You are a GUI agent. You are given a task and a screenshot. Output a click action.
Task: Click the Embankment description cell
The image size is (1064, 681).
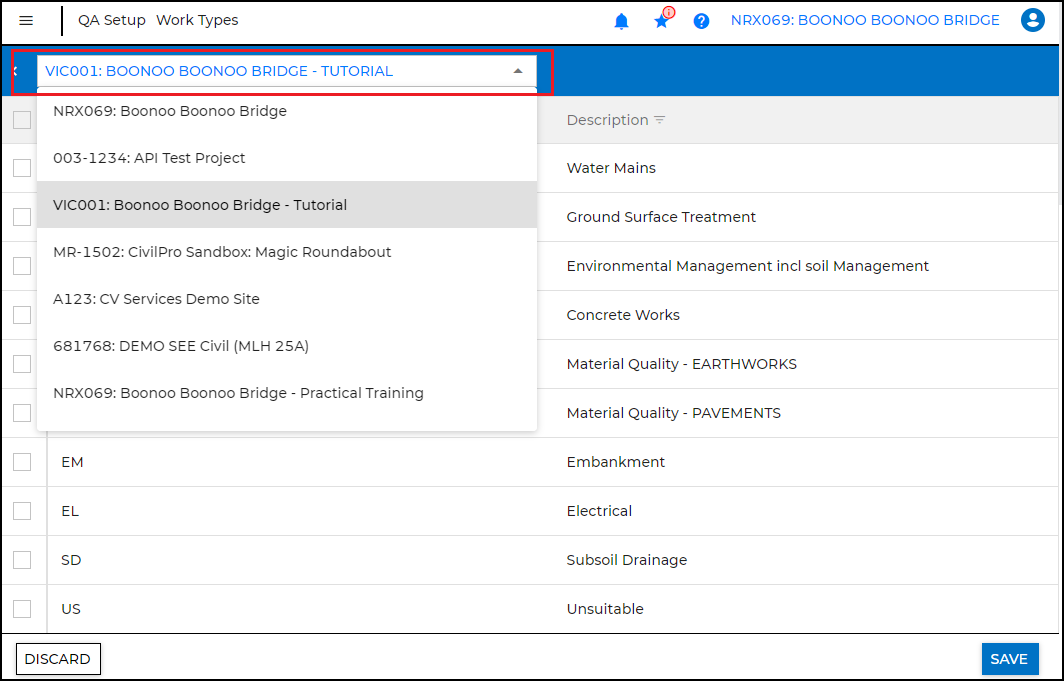pos(615,462)
